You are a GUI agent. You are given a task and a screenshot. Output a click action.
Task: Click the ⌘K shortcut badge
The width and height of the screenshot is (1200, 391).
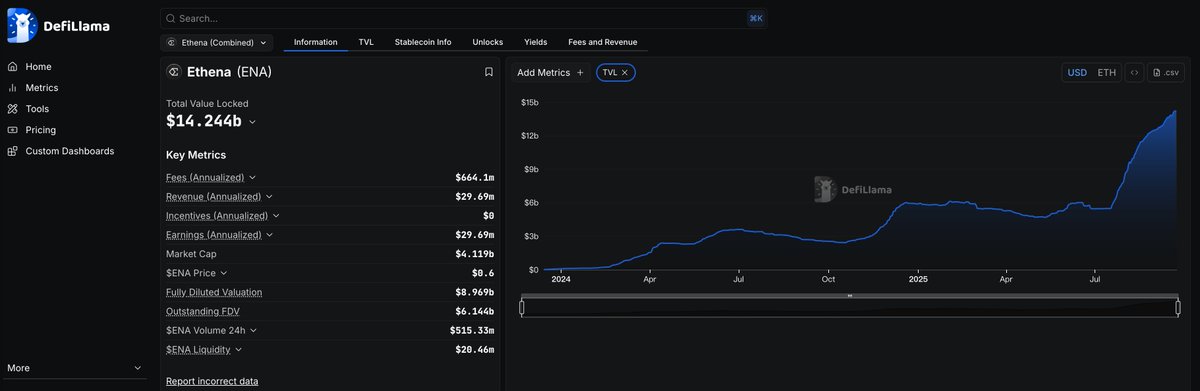click(755, 18)
